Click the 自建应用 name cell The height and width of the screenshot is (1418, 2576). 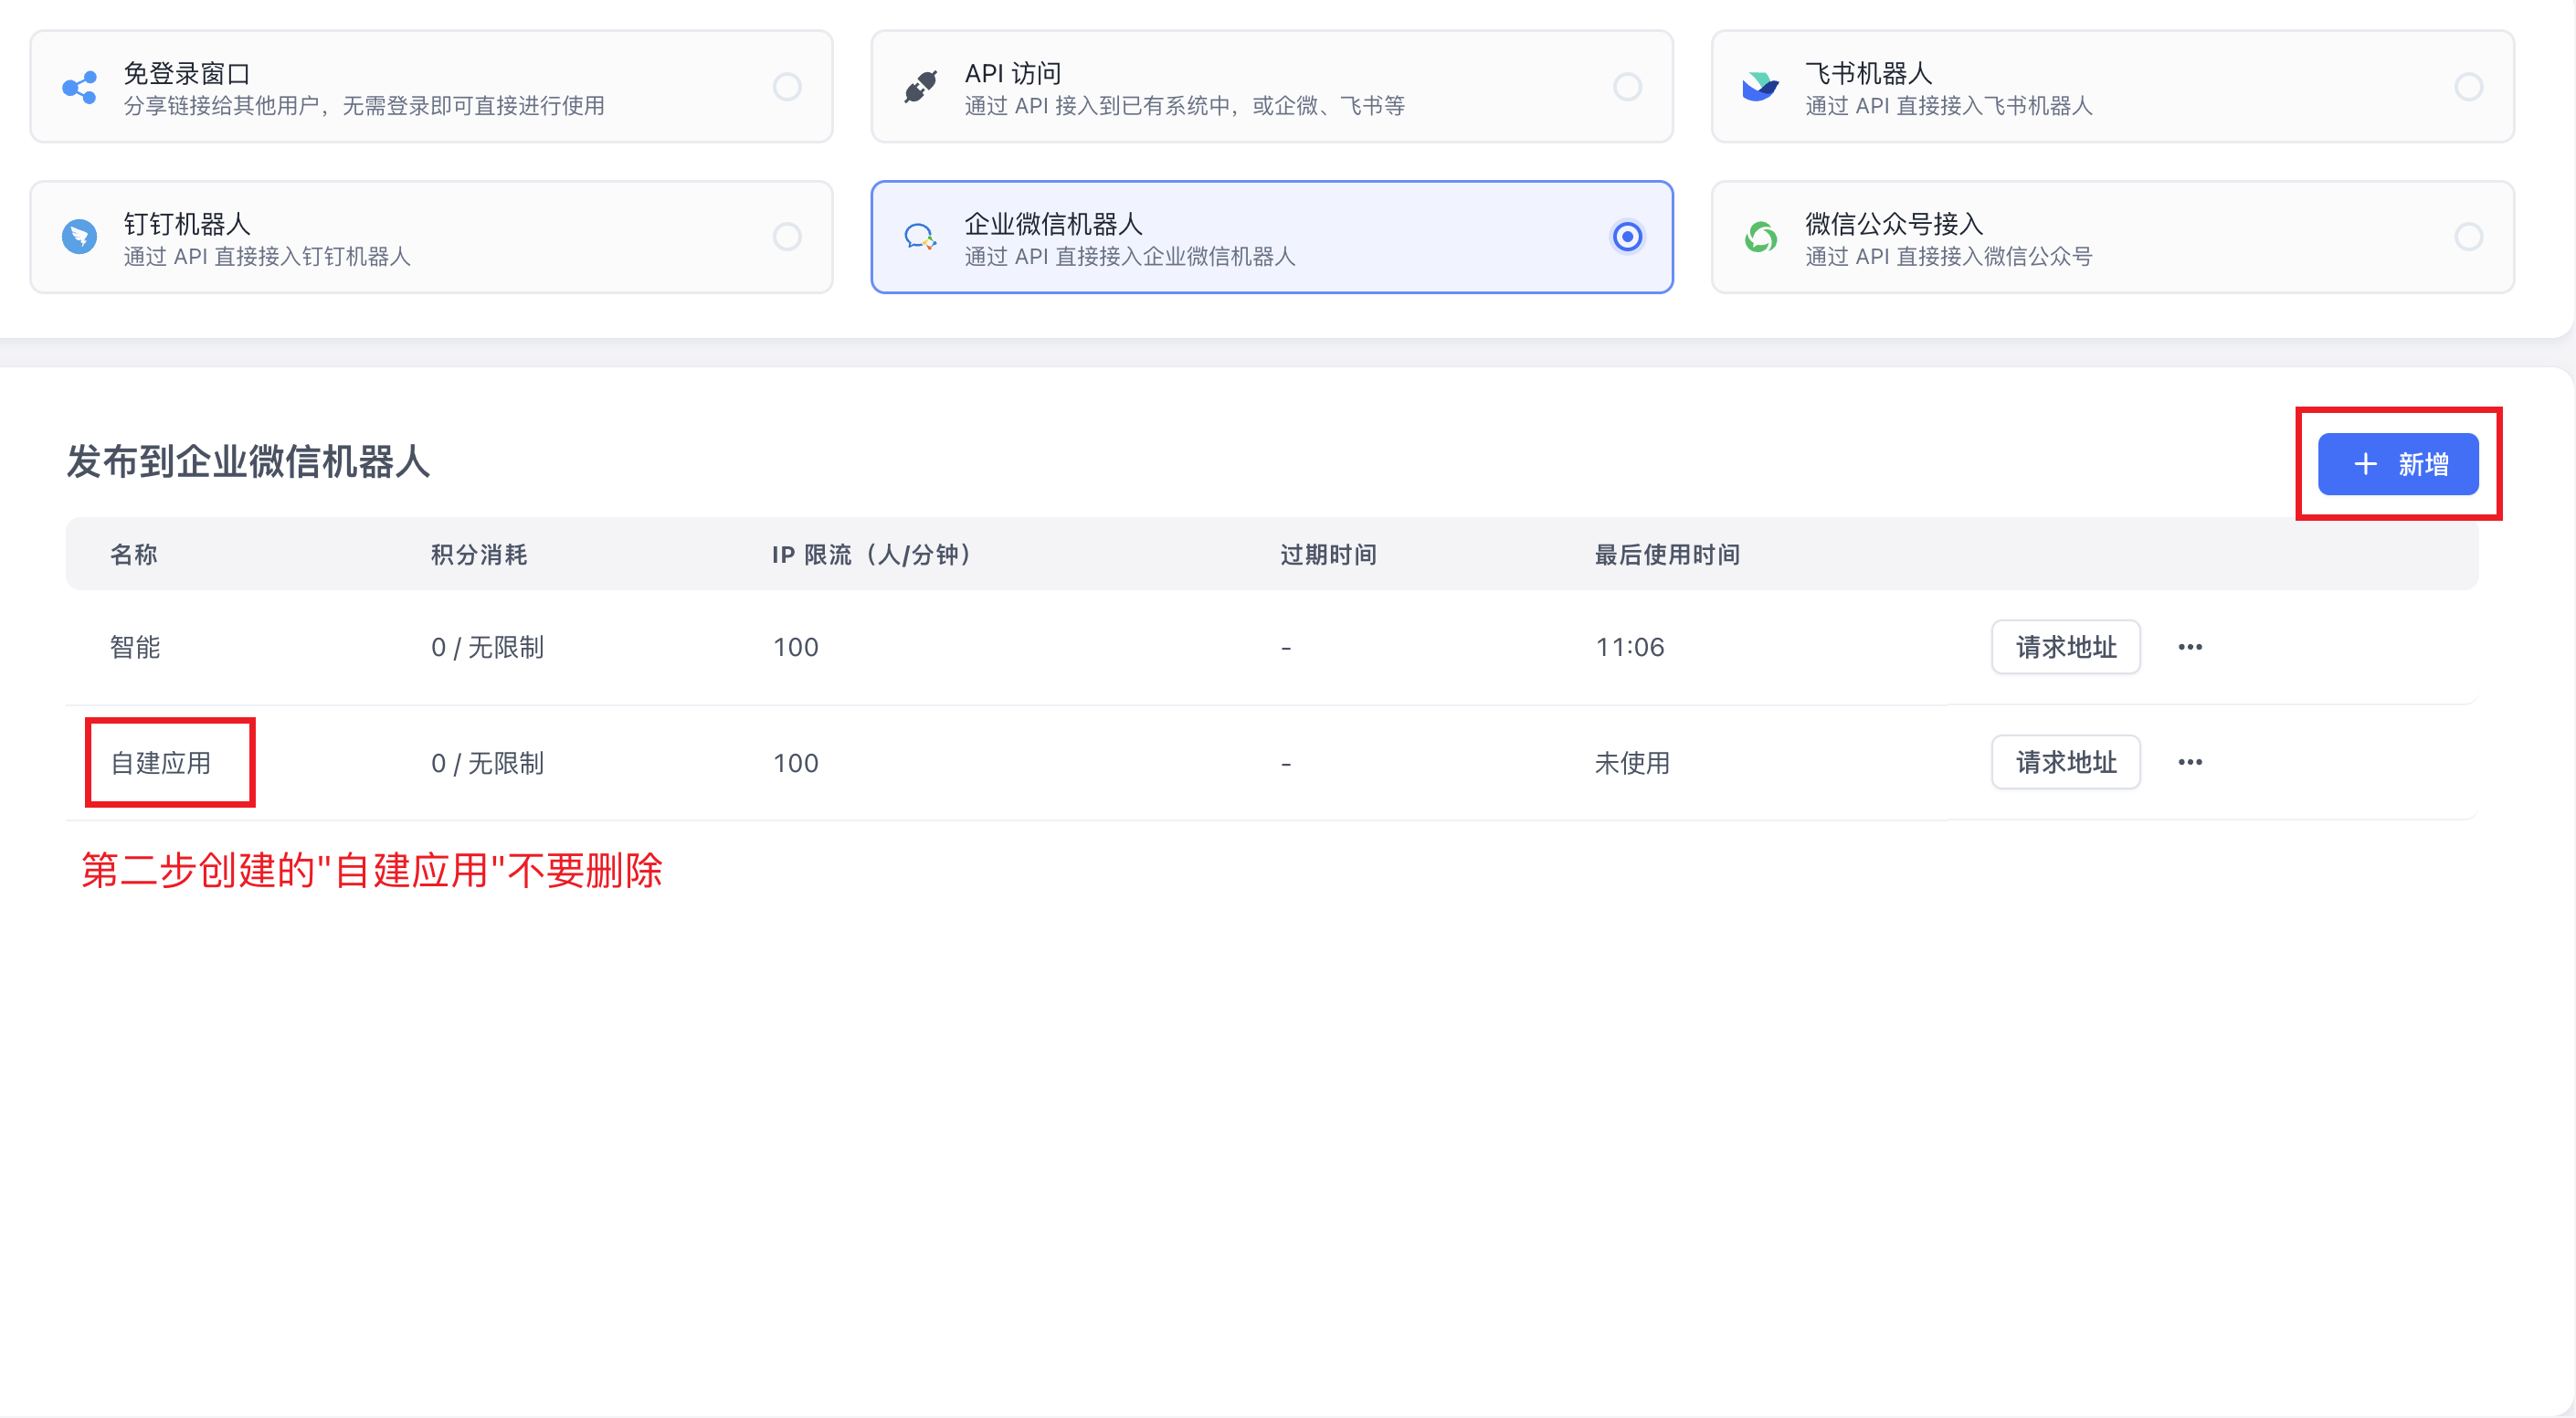click(x=161, y=763)
